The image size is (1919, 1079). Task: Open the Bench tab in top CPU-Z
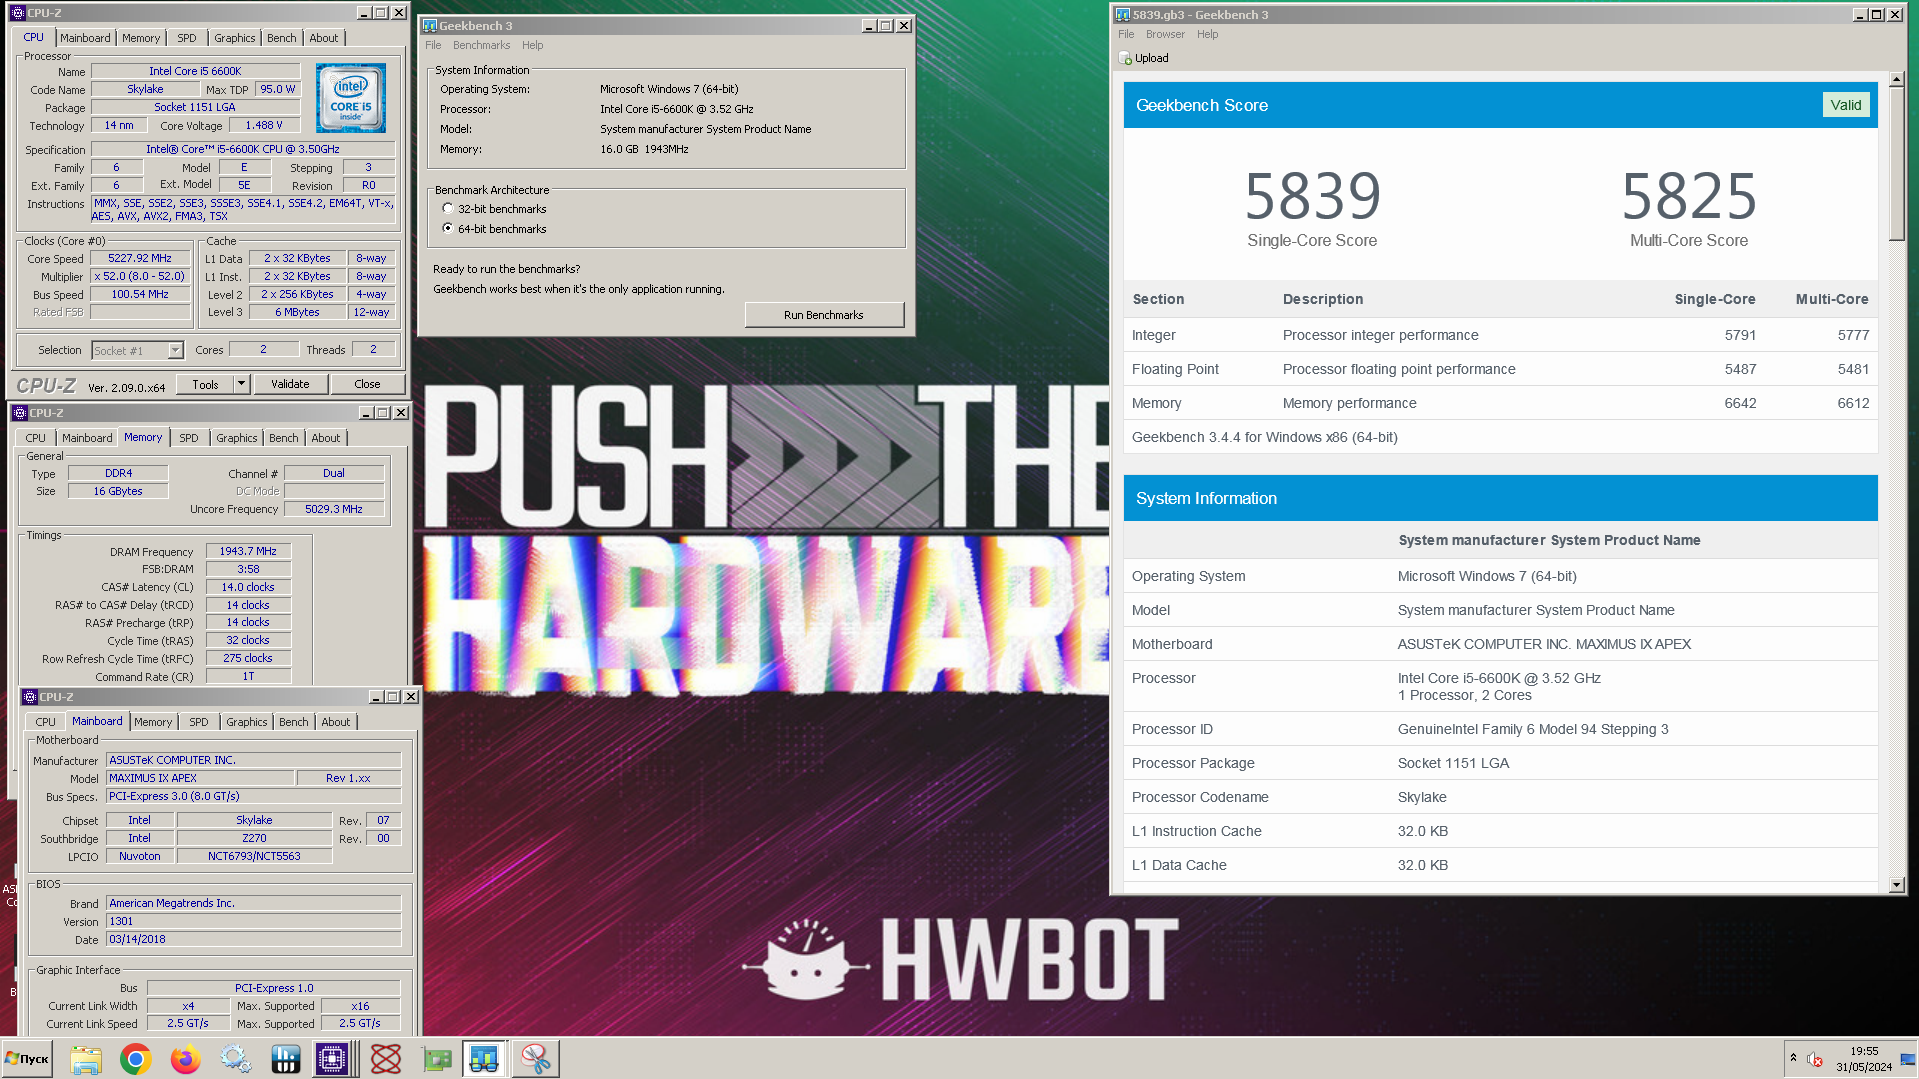click(x=282, y=38)
